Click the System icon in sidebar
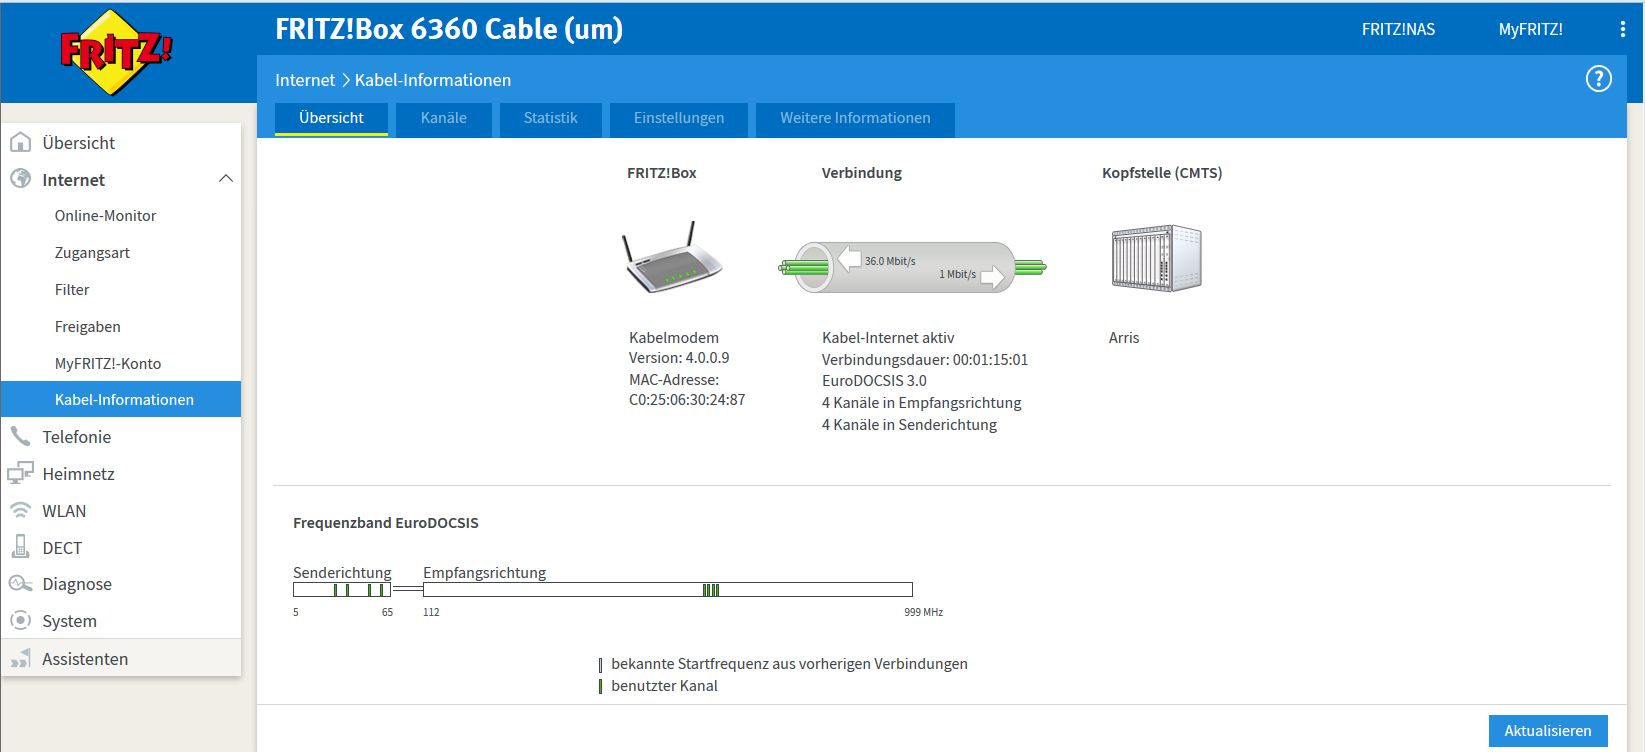This screenshot has width=1645, height=752. pos(20,620)
